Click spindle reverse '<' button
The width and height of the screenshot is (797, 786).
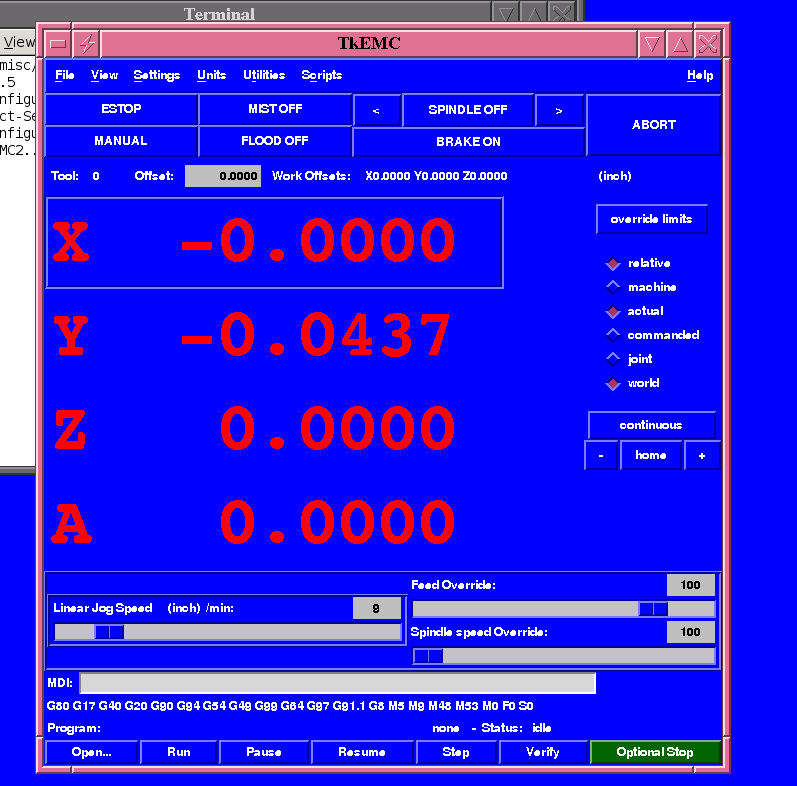[x=376, y=111]
